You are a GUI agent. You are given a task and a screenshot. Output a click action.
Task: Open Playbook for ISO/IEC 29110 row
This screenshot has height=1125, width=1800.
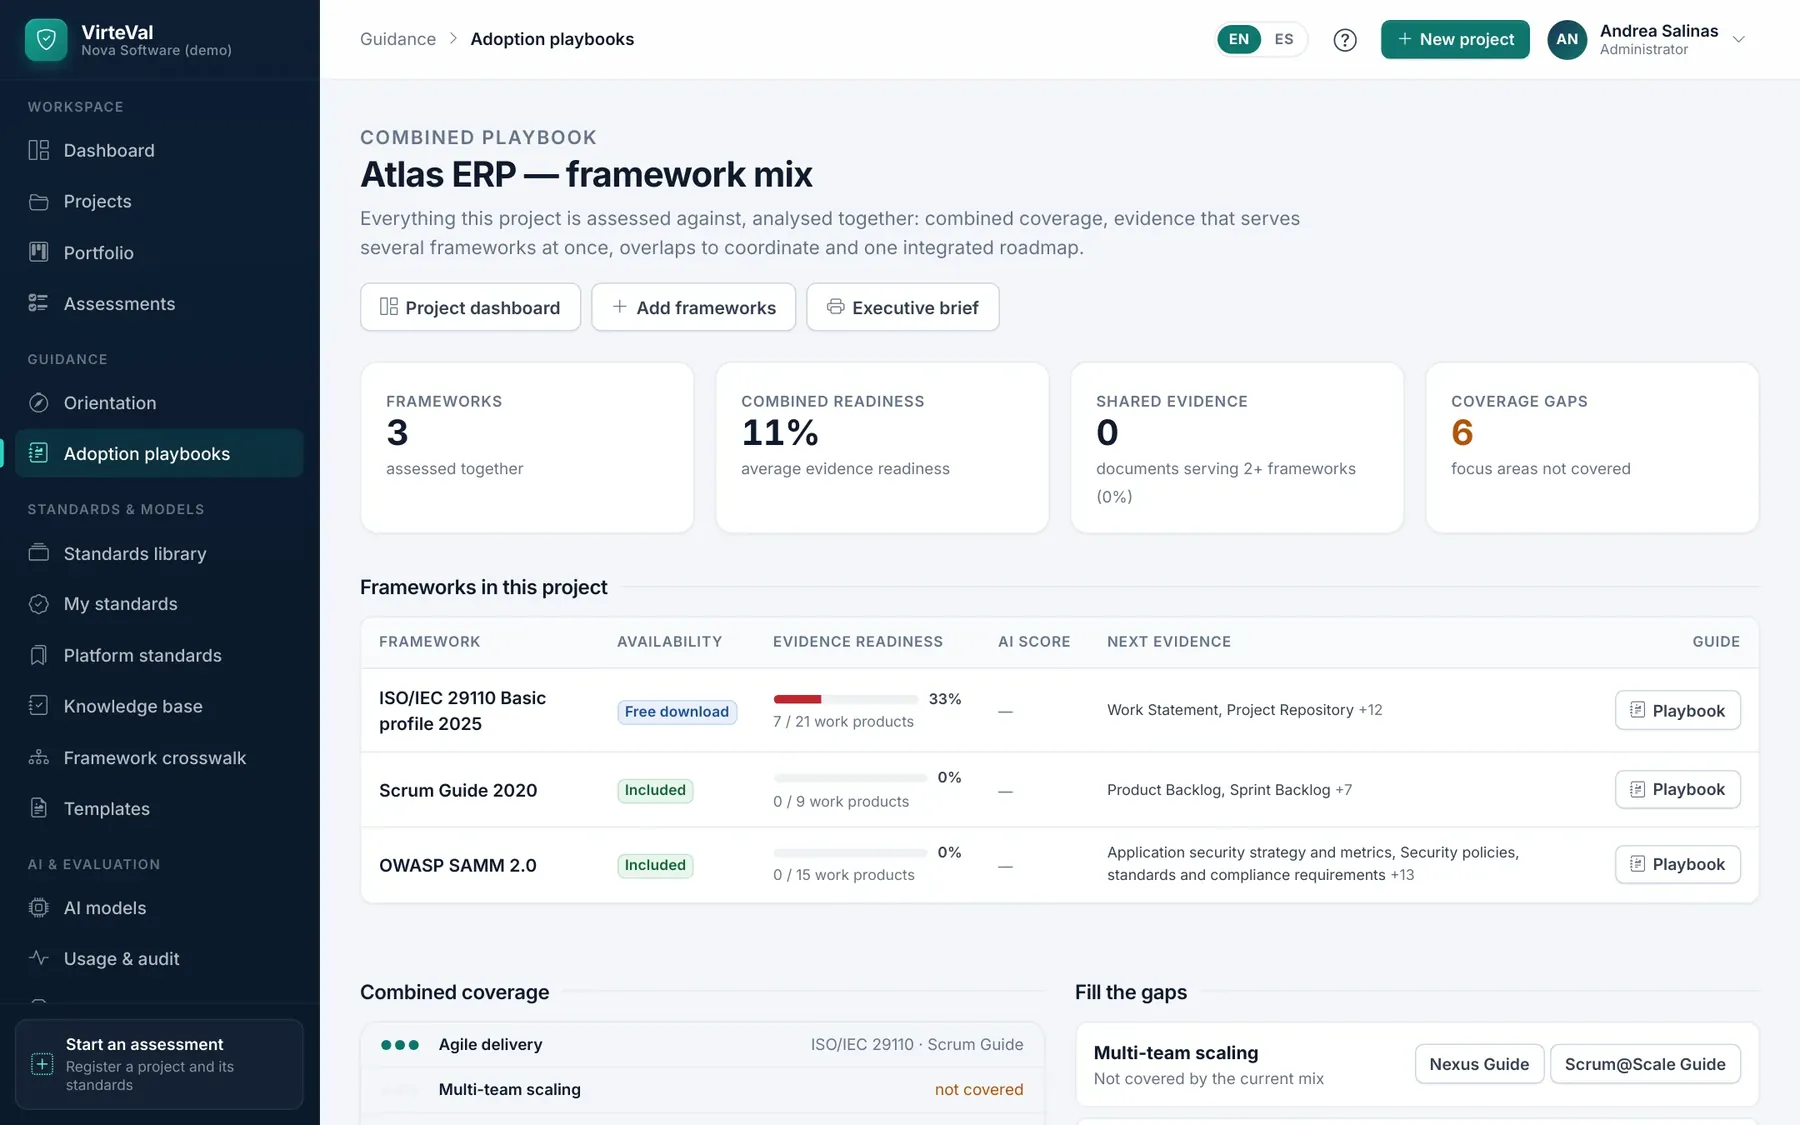coord(1677,710)
